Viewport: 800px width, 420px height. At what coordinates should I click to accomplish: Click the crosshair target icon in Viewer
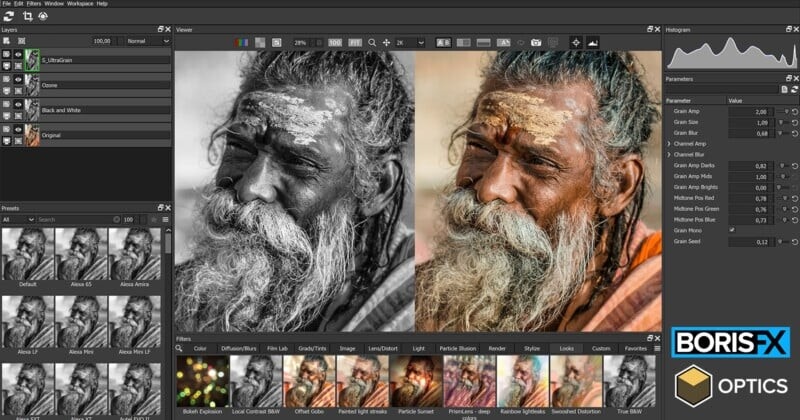pyautogui.click(x=576, y=43)
